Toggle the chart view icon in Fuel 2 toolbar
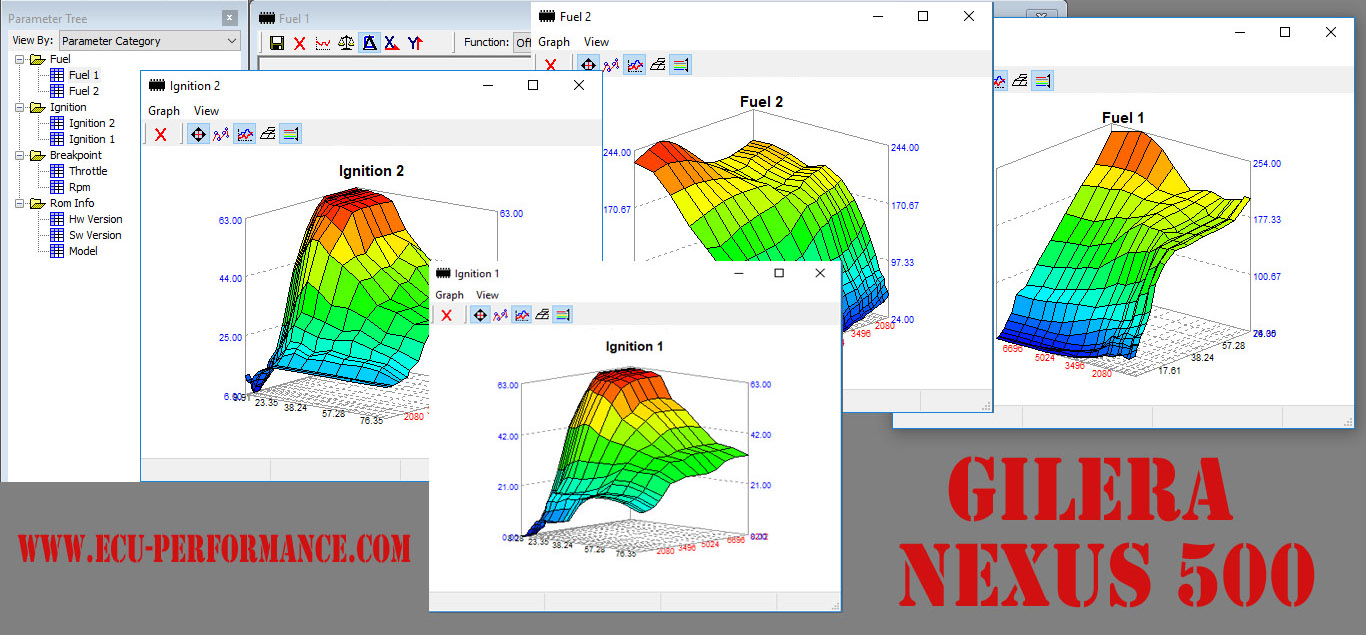This screenshot has height=635, width=1366. click(634, 65)
